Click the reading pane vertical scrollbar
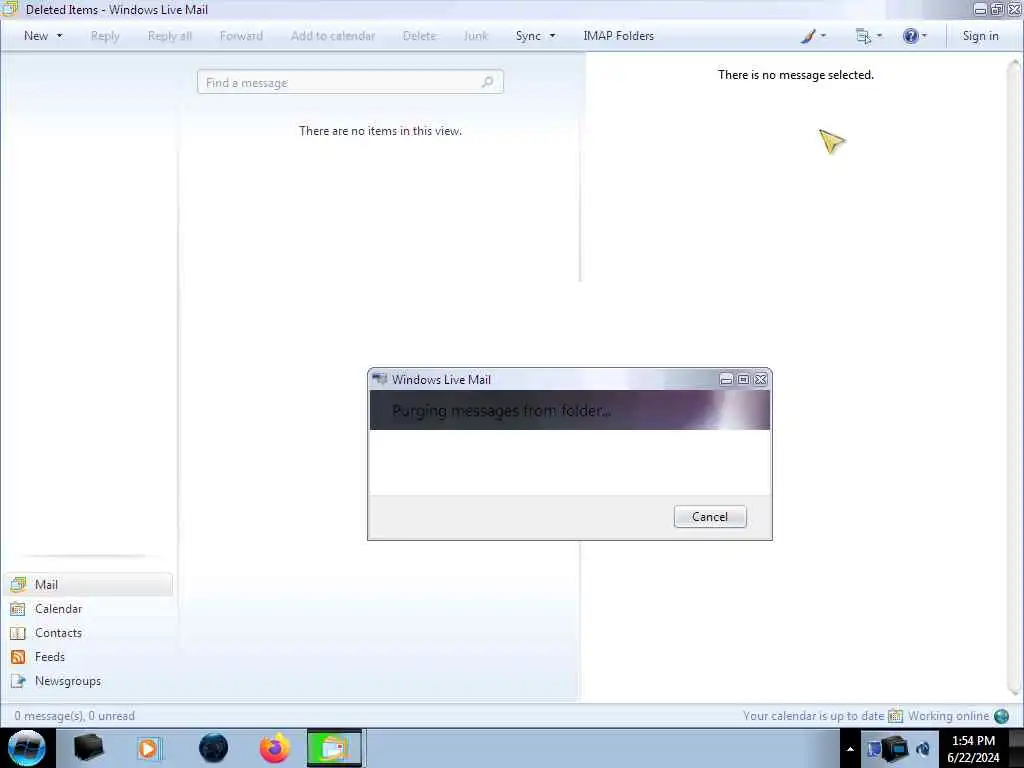Image resolution: width=1024 pixels, height=768 pixels. [x=1014, y=377]
